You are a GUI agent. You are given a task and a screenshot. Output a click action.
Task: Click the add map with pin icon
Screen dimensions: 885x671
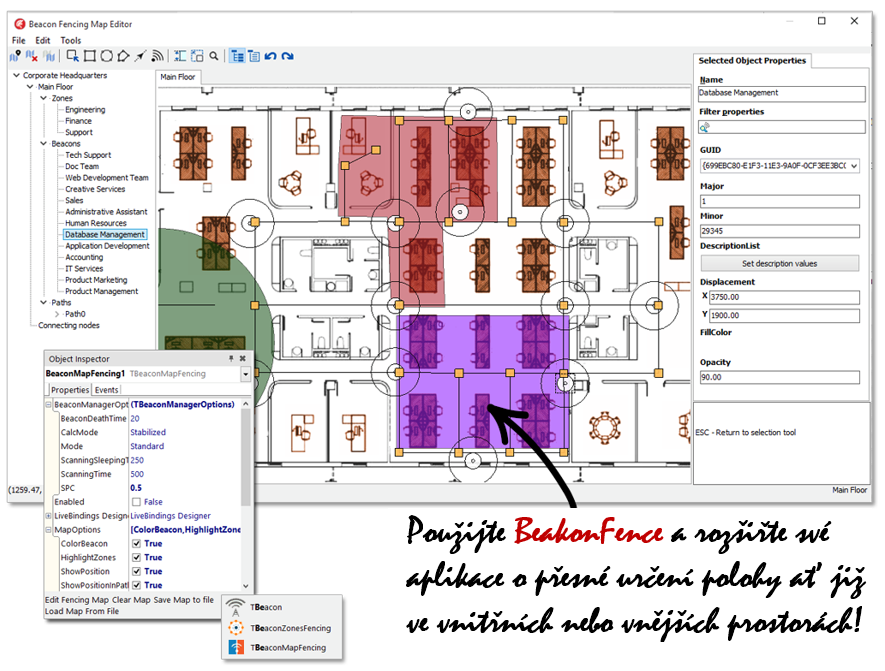(15, 56)
